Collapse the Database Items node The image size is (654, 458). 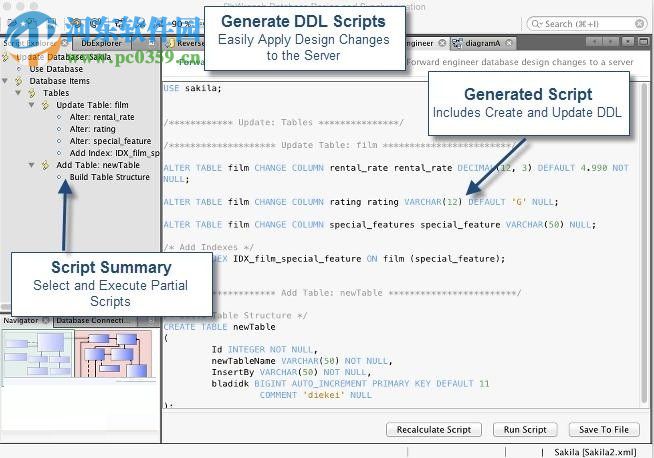[5, 81]
